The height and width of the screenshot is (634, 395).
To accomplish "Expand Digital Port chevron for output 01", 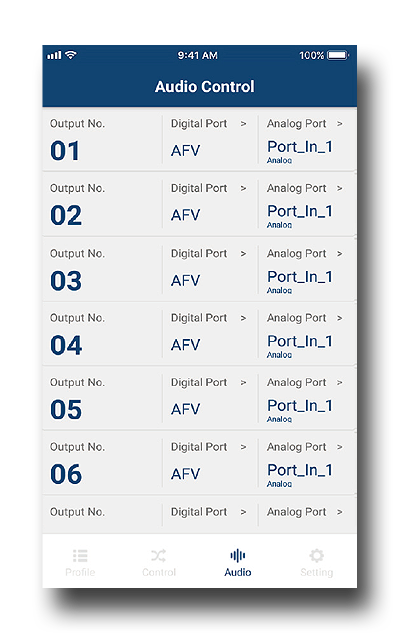I will point(243,124).
